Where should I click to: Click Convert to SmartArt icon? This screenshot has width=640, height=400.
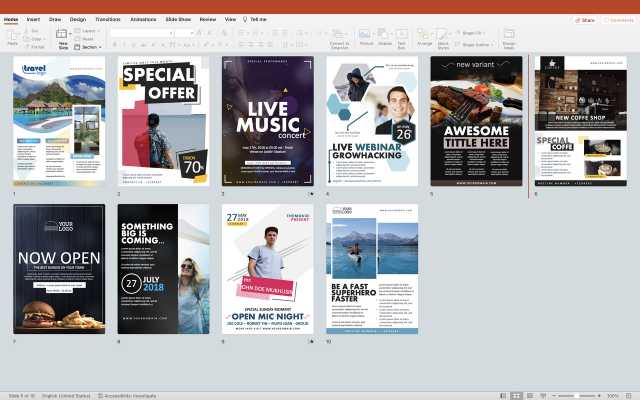click(x=340, y=36)
